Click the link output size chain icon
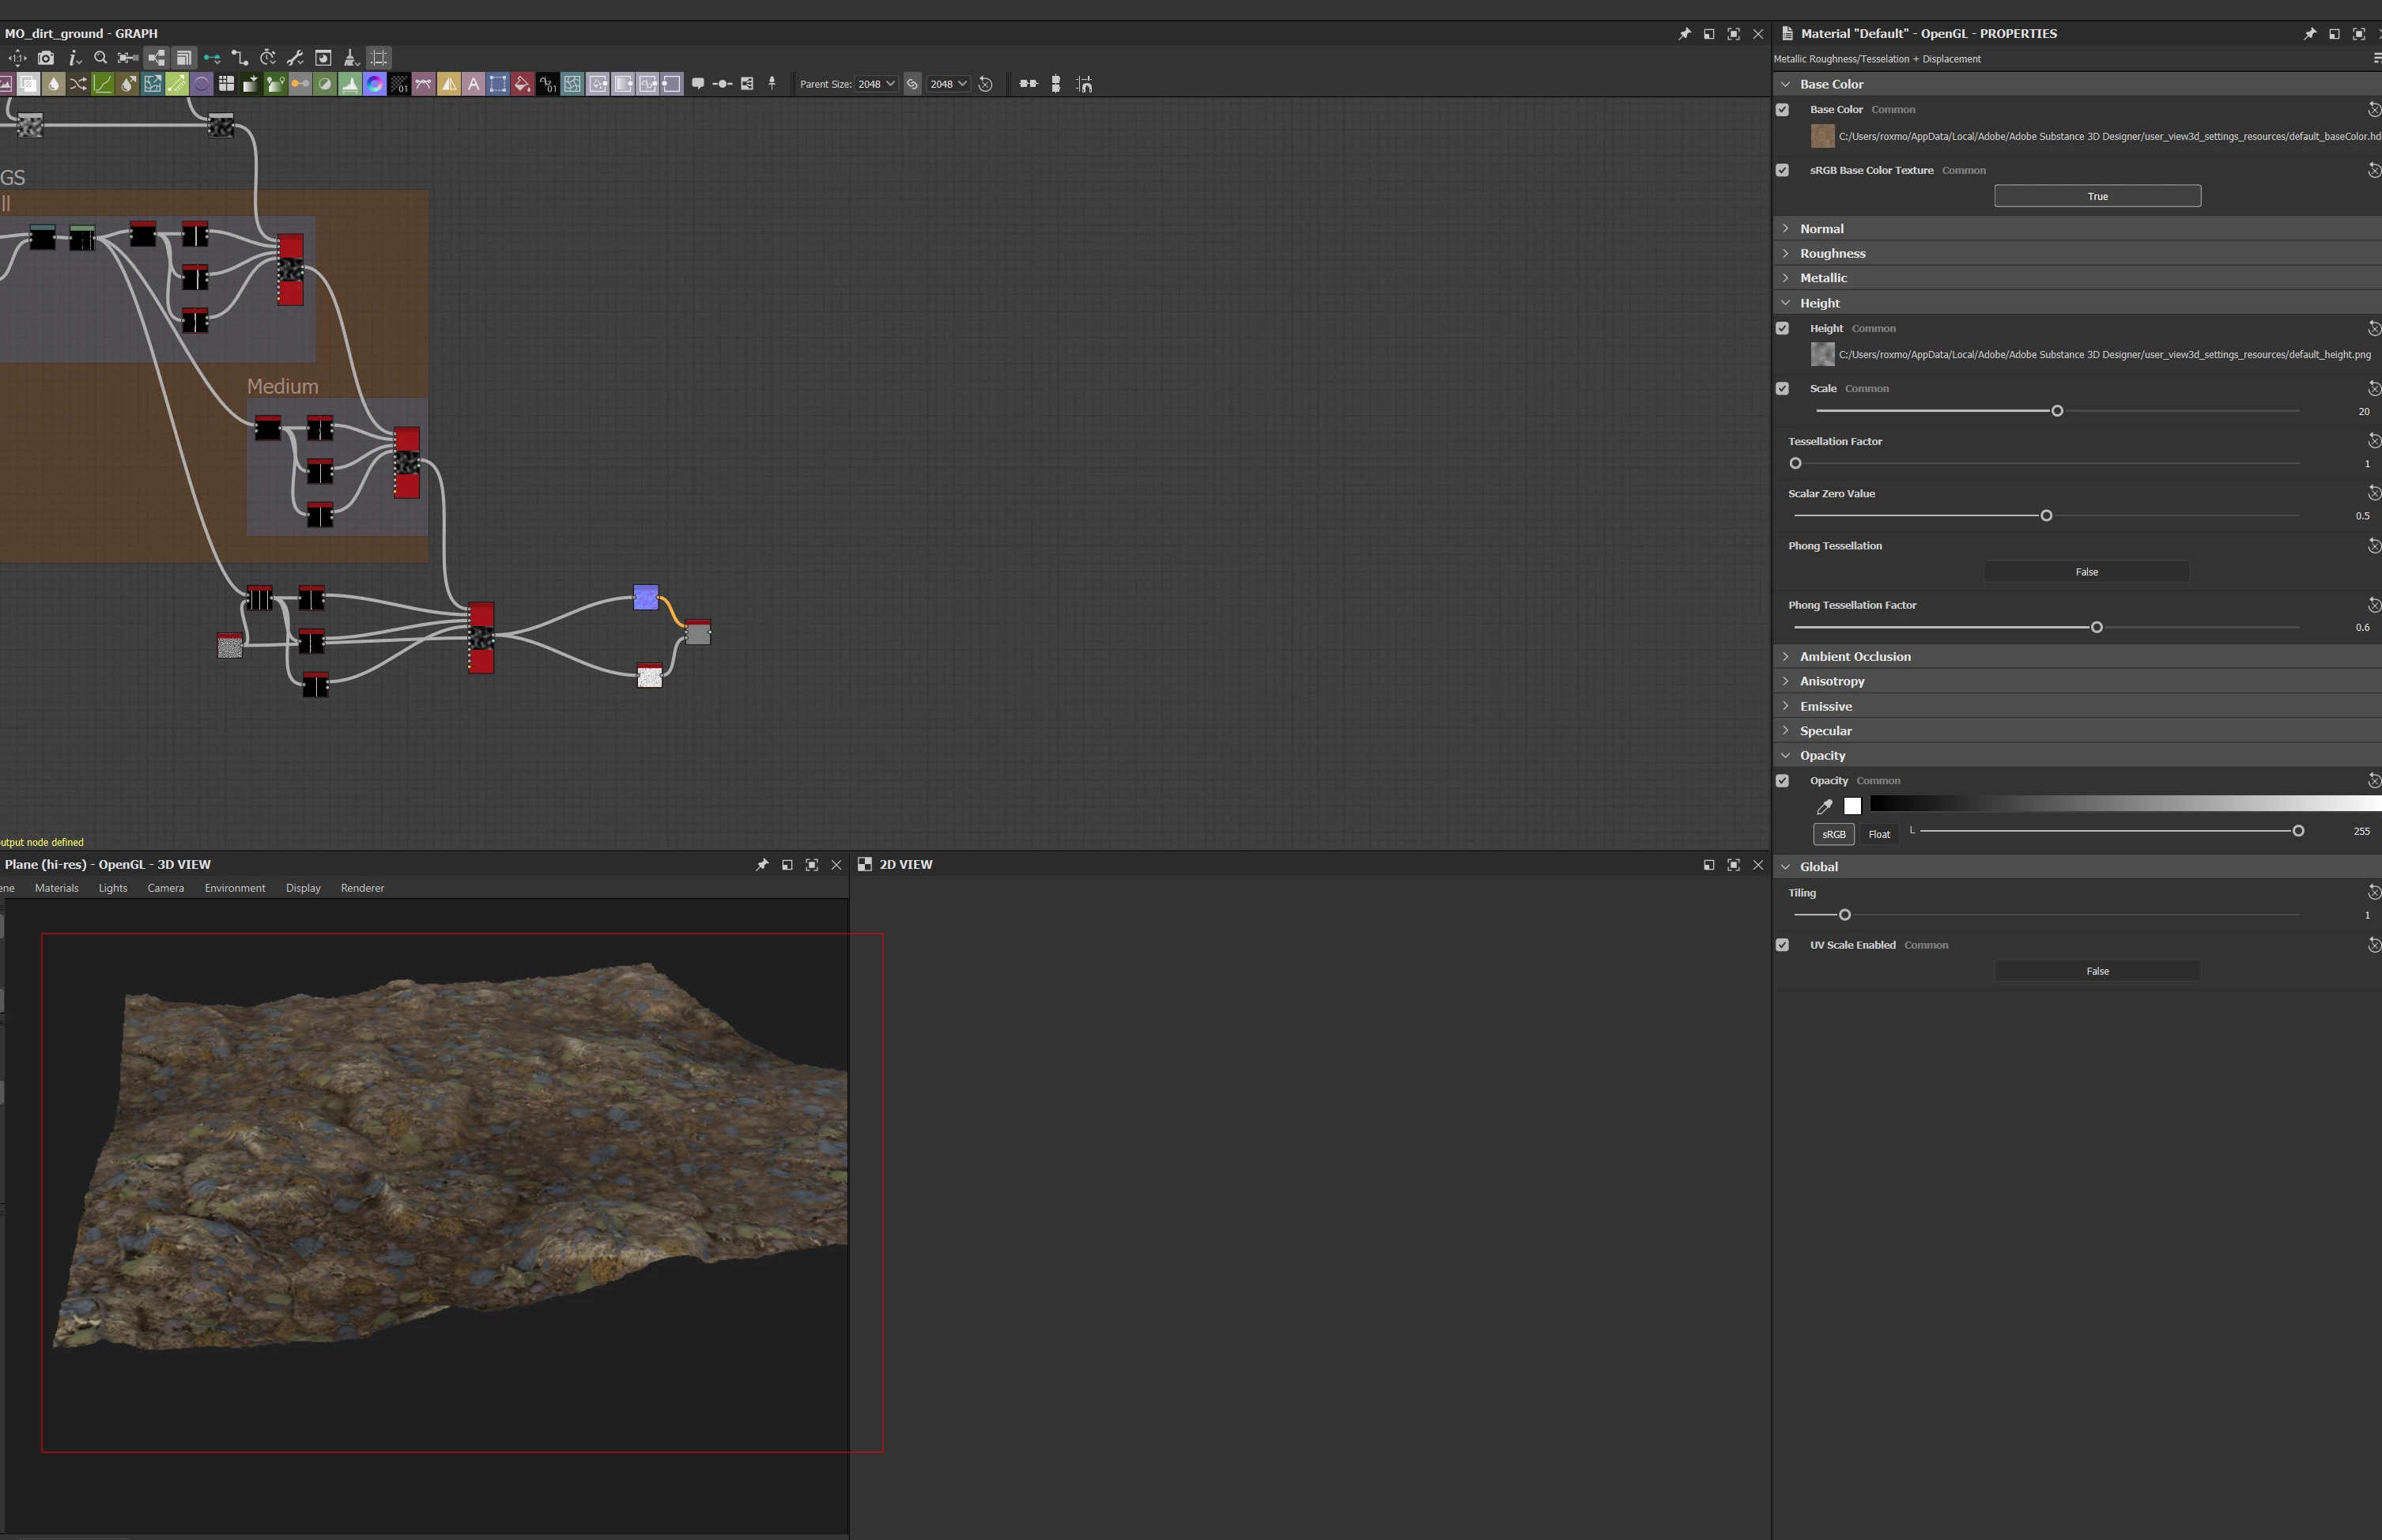 coord(912,84)
